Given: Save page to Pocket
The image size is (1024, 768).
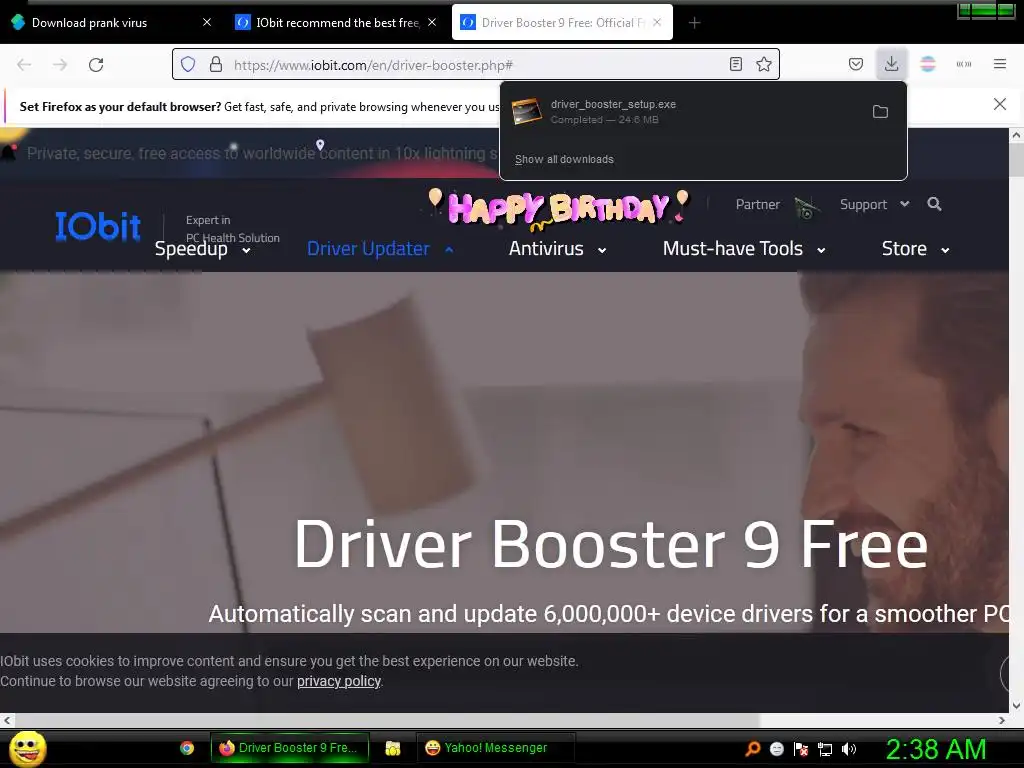Looking at the screenshot, I should [856, 64].
